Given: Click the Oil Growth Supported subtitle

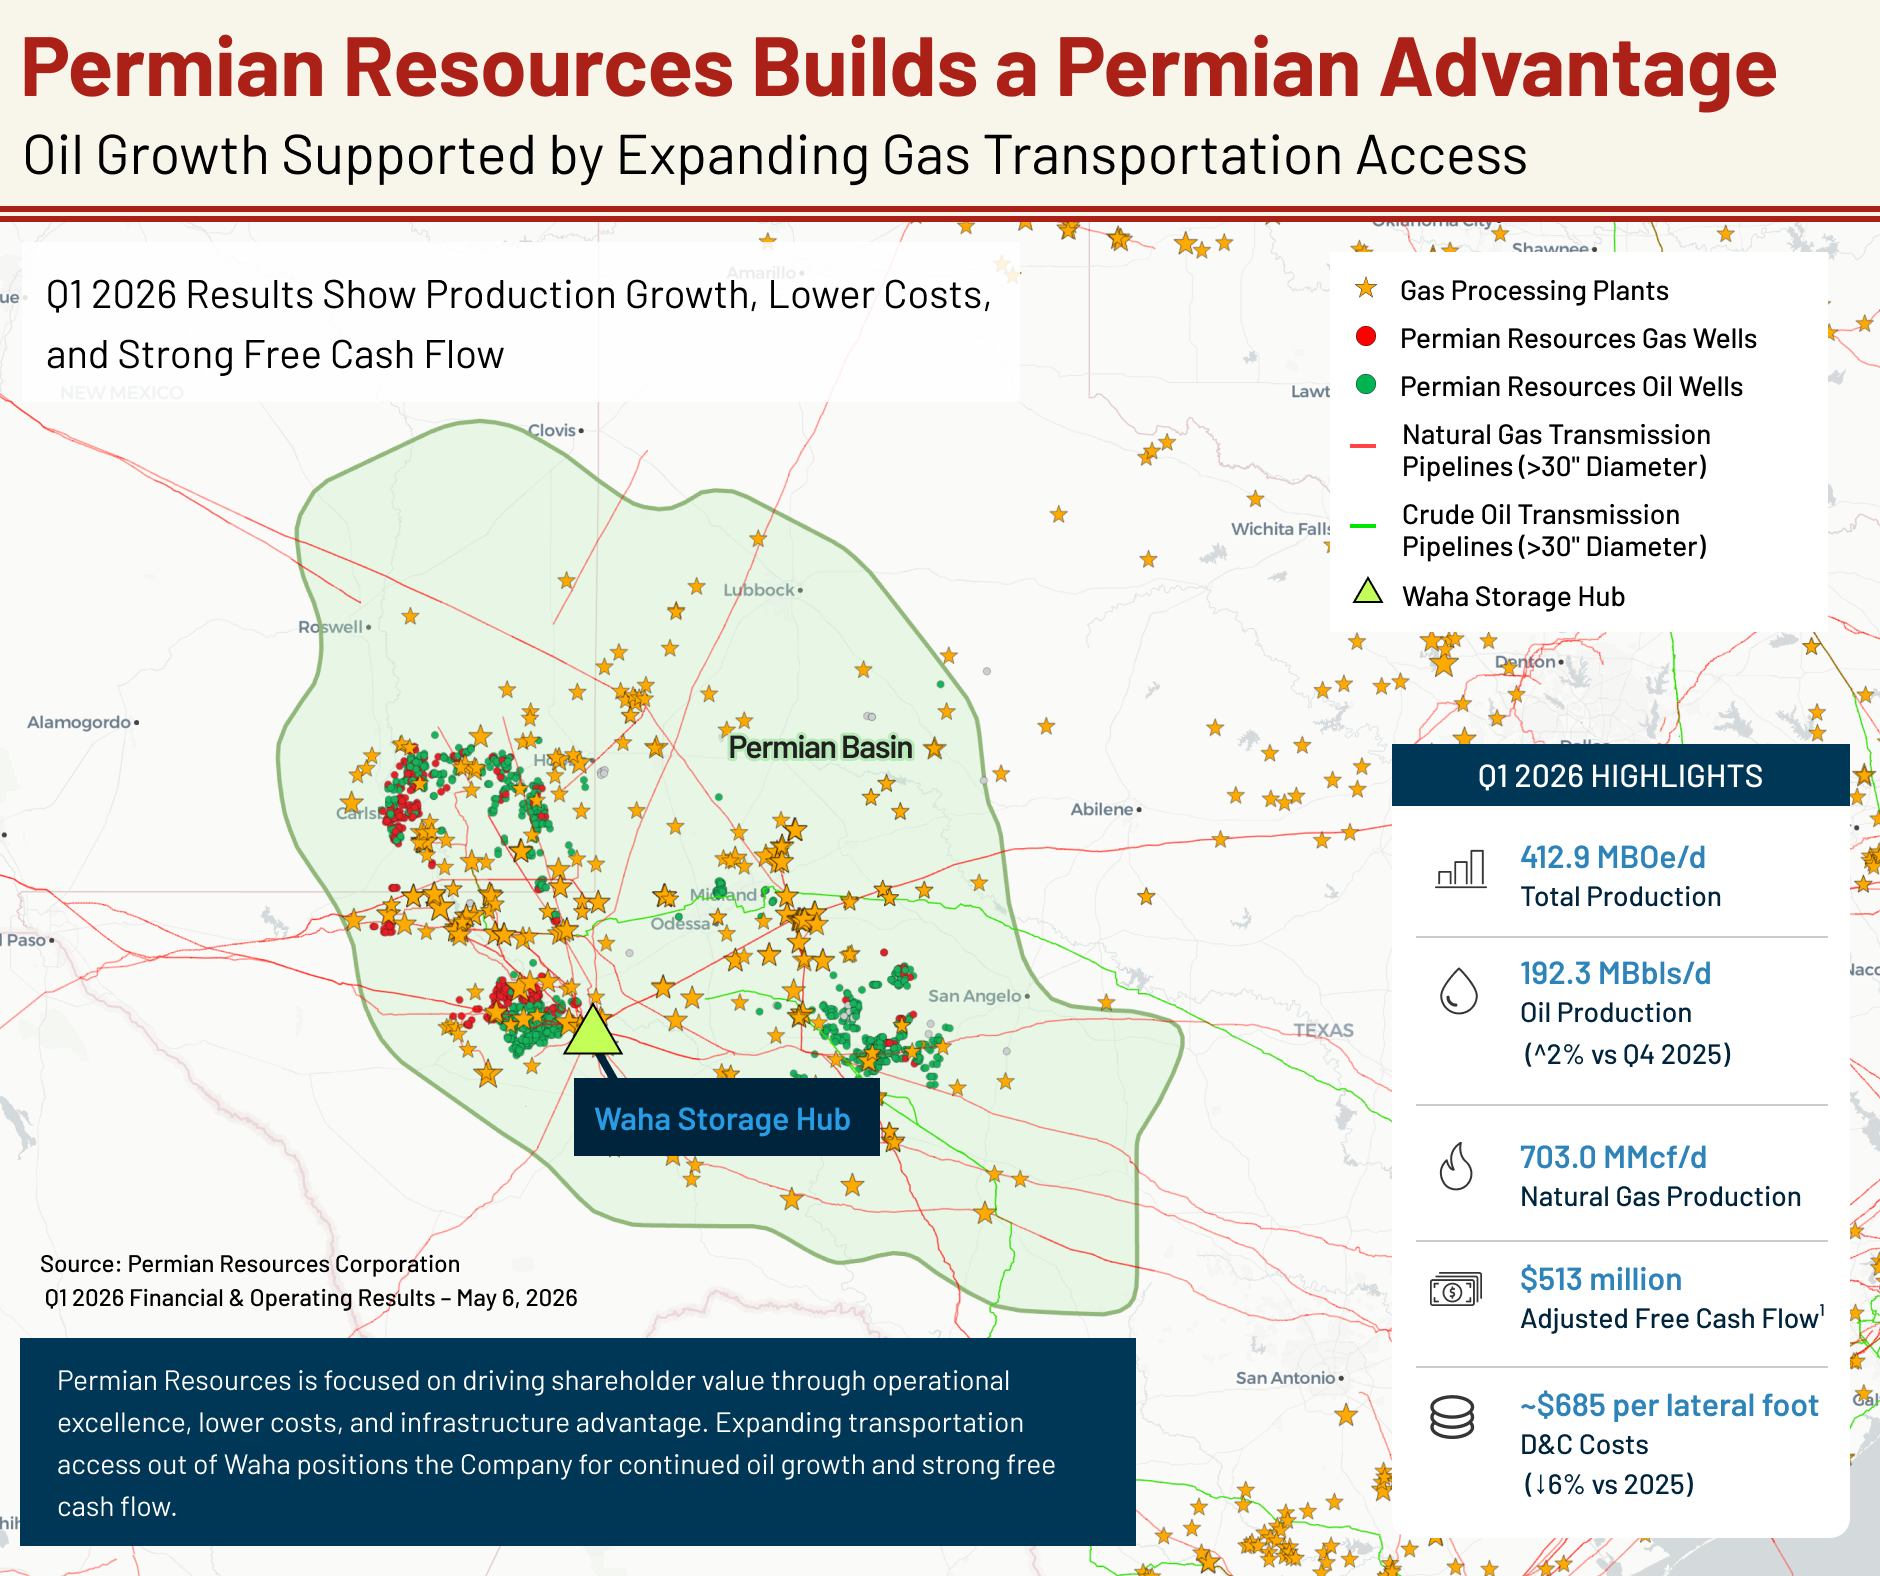Looking at the screenshot, I should pos(775,156).
